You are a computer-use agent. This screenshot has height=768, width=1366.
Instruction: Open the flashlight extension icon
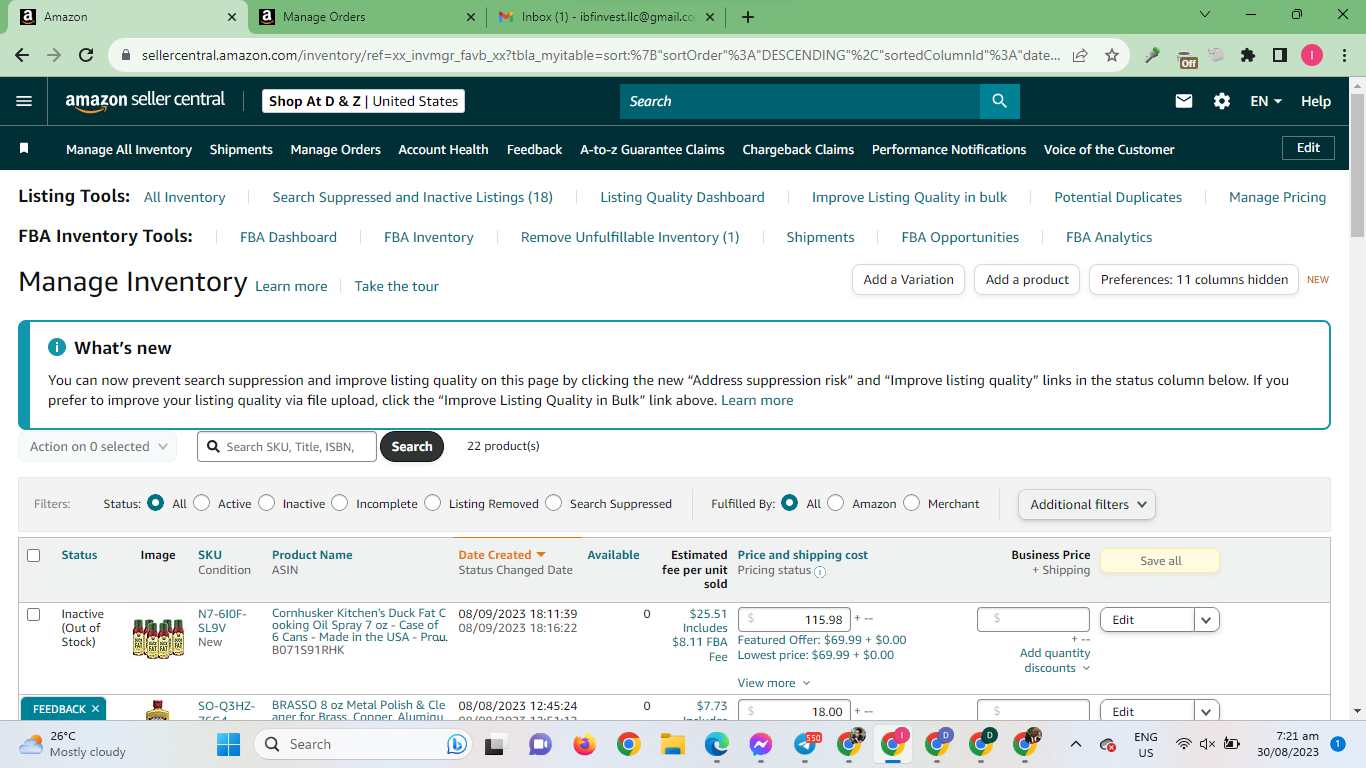coord(1153,55)
